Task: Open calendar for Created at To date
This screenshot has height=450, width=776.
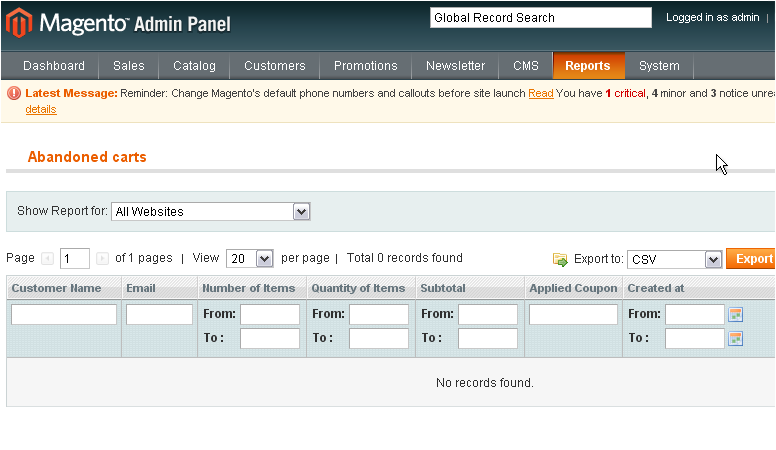Action: 736,338
